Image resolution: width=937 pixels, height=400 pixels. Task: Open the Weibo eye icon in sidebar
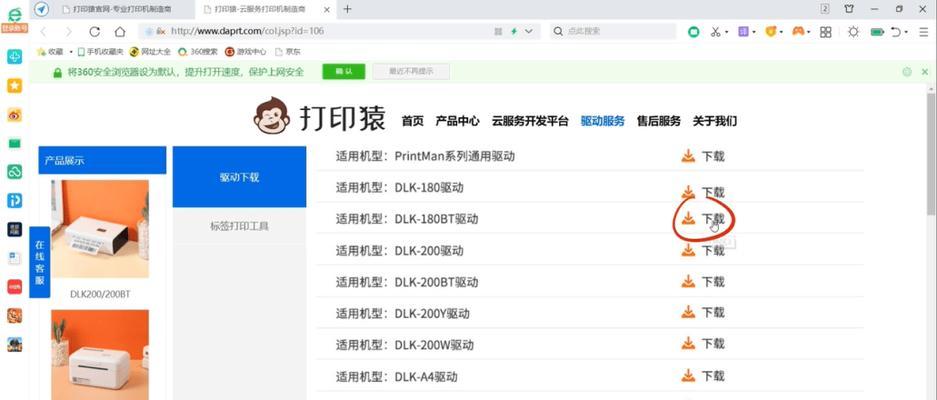coord(14,114)
